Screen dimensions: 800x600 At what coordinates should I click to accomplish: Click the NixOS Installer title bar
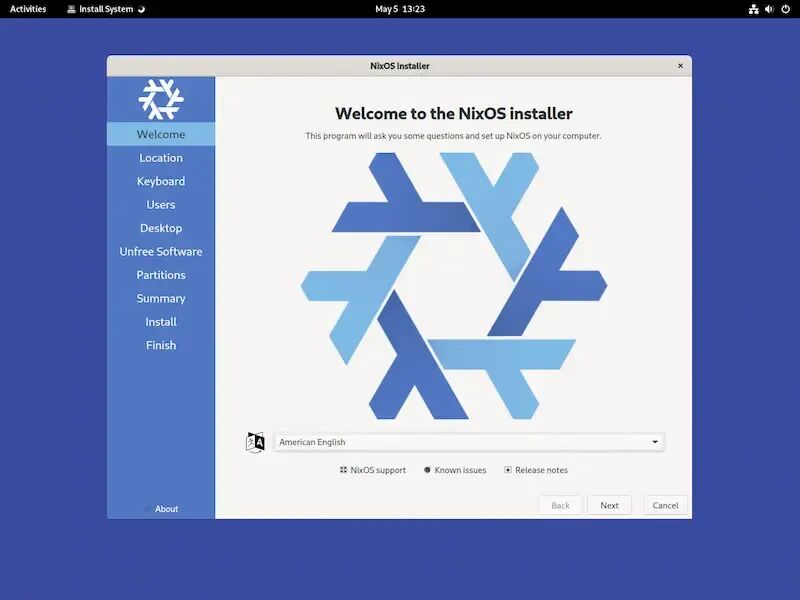click(399, 66)
